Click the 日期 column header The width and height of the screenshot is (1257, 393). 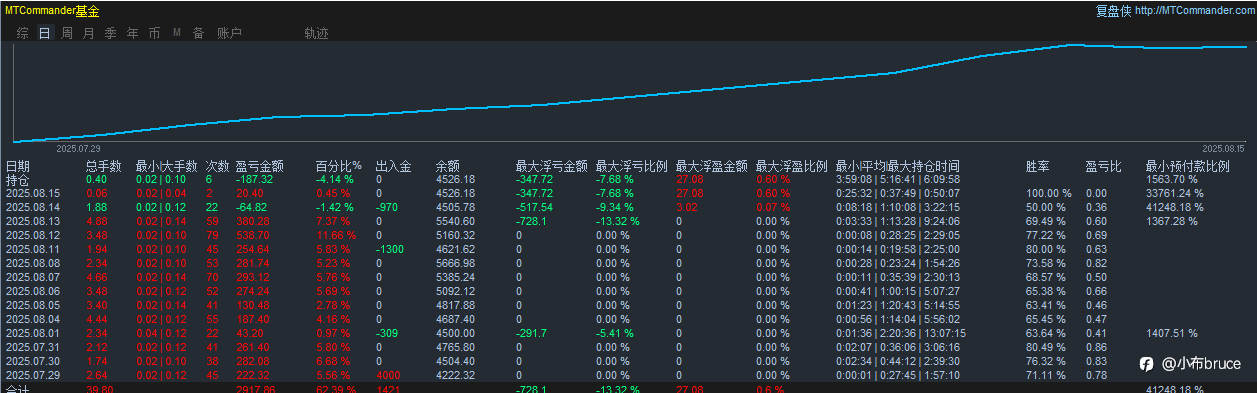point(18,166)
